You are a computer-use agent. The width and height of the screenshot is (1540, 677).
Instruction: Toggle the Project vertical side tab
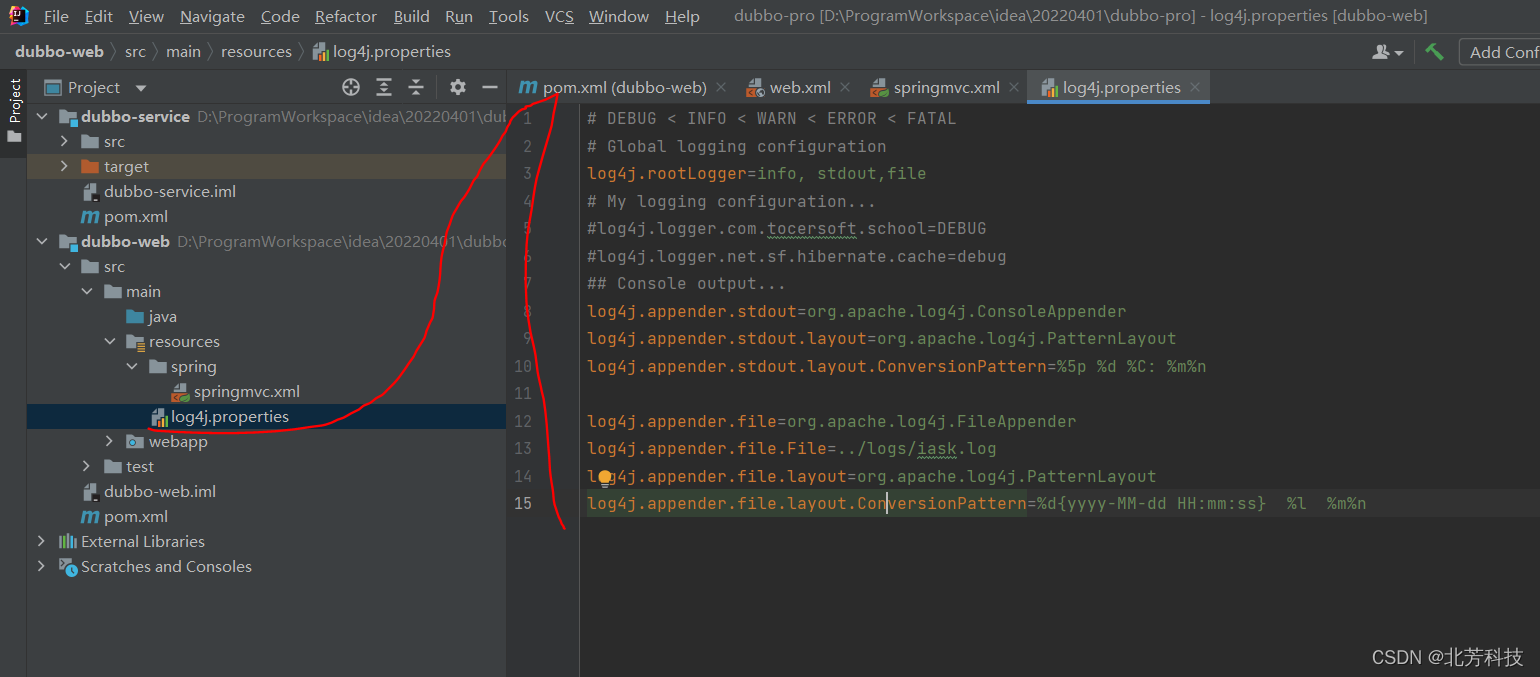tap(14, 110)
